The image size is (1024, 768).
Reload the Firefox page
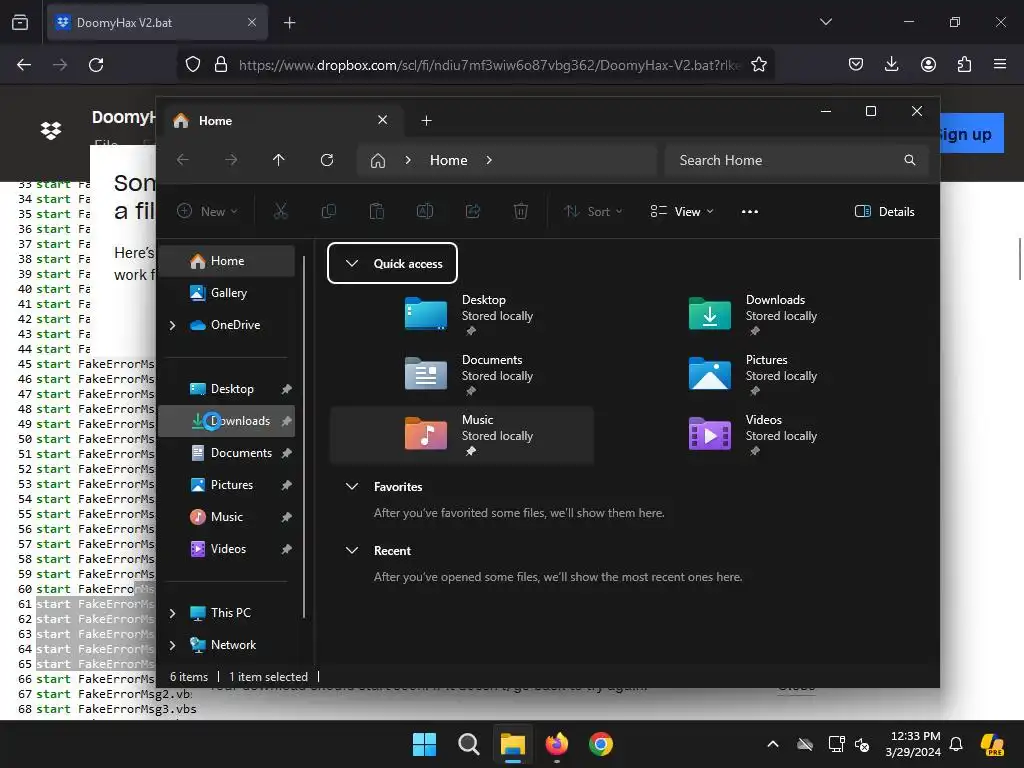tap(96, 65)
